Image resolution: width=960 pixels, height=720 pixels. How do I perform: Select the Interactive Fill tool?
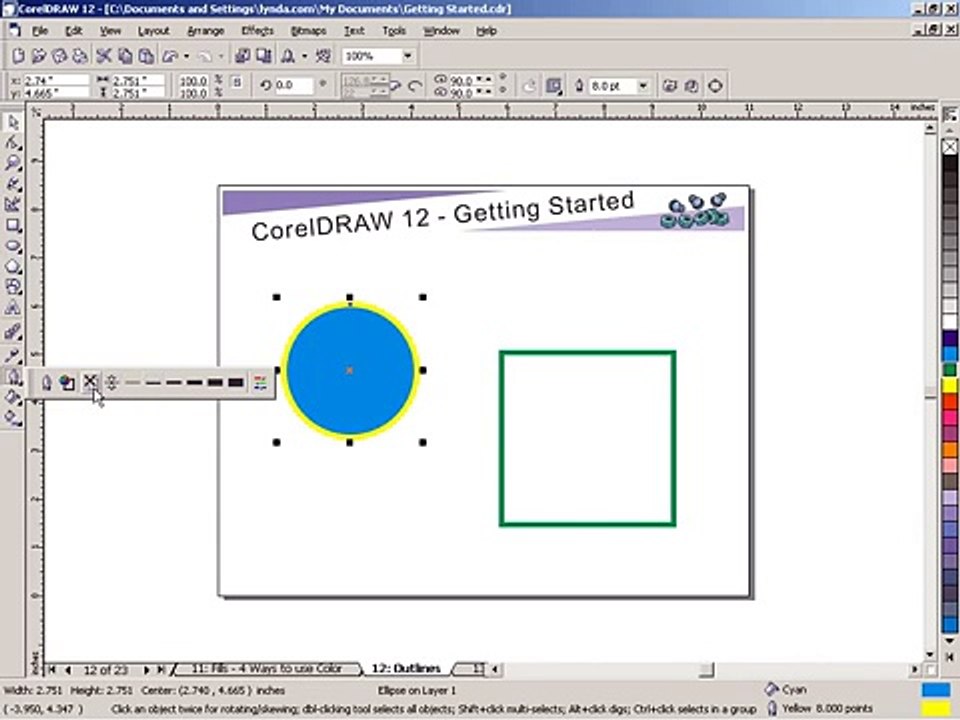point(13,419)
